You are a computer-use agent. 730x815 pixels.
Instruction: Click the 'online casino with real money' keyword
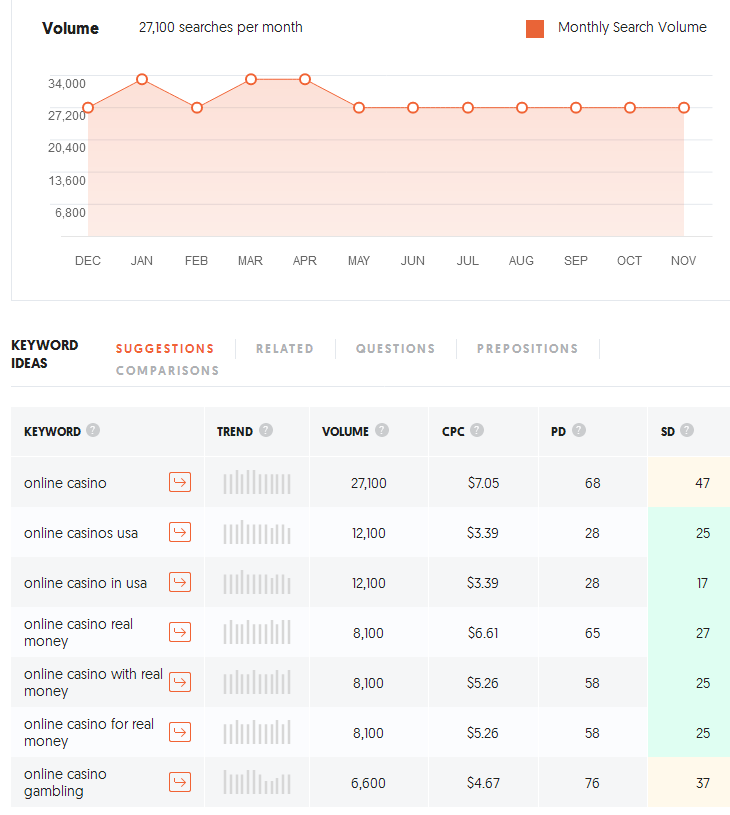coord(93,682)
